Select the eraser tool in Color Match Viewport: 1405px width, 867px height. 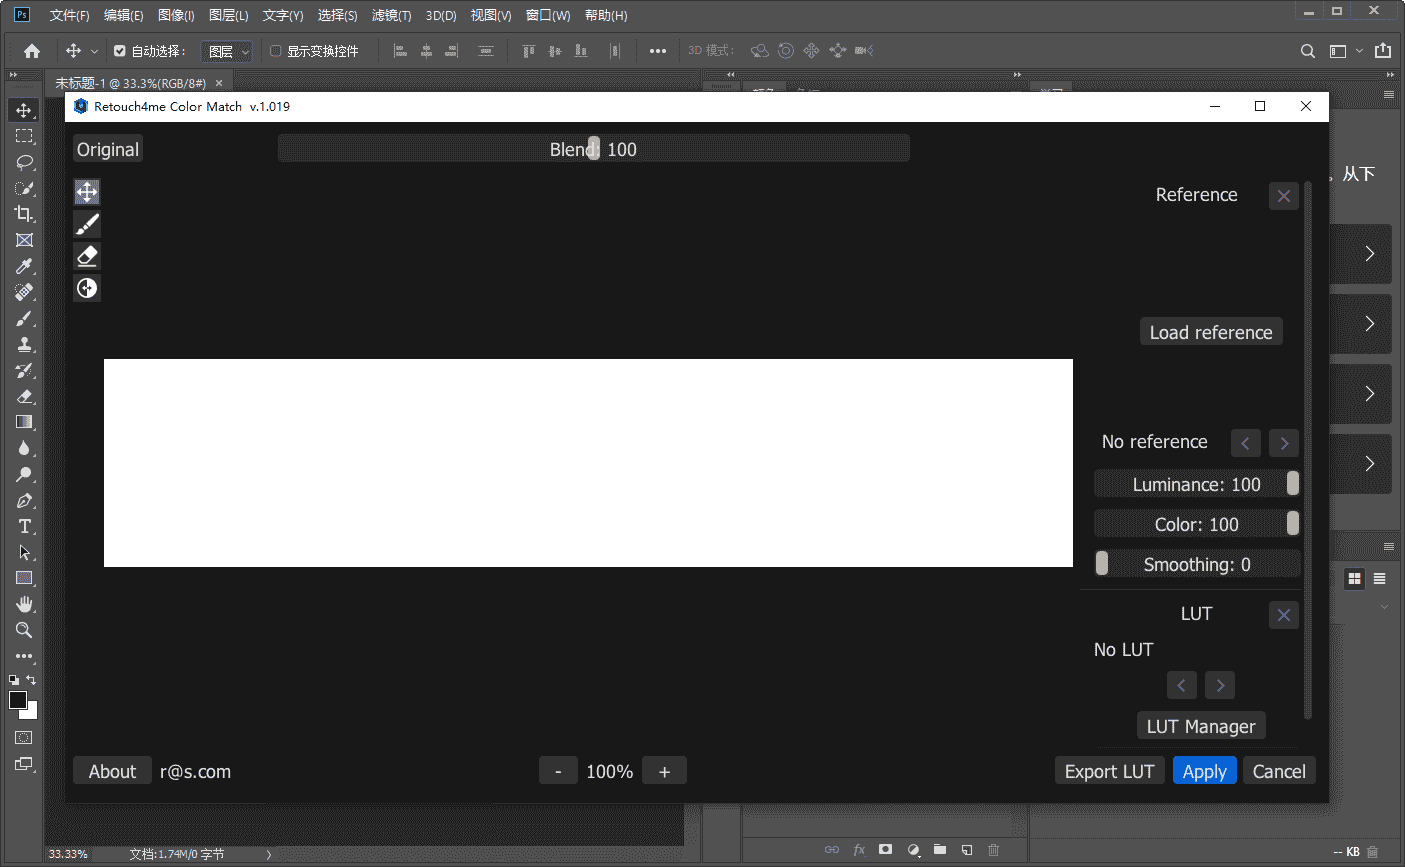pos(87,256)
